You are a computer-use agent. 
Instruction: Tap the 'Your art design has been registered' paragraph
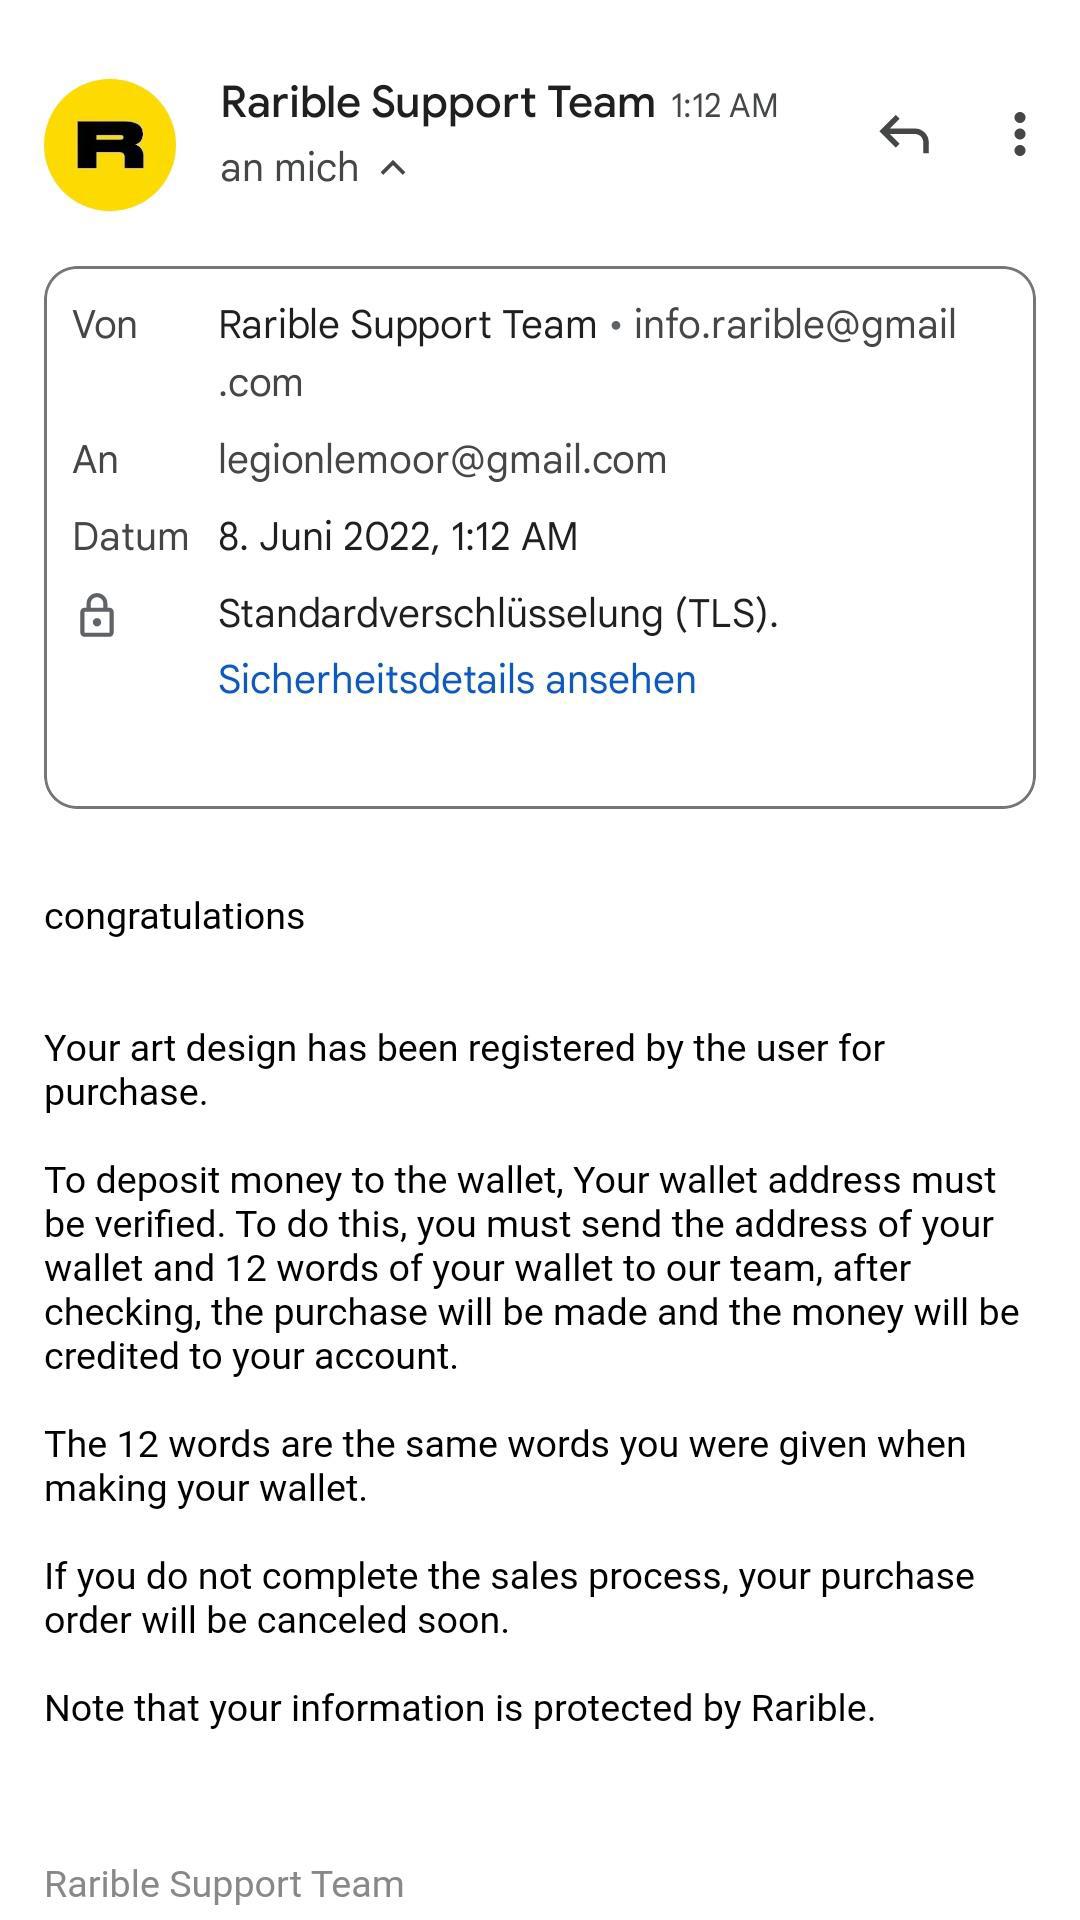tap(464, 1070)
